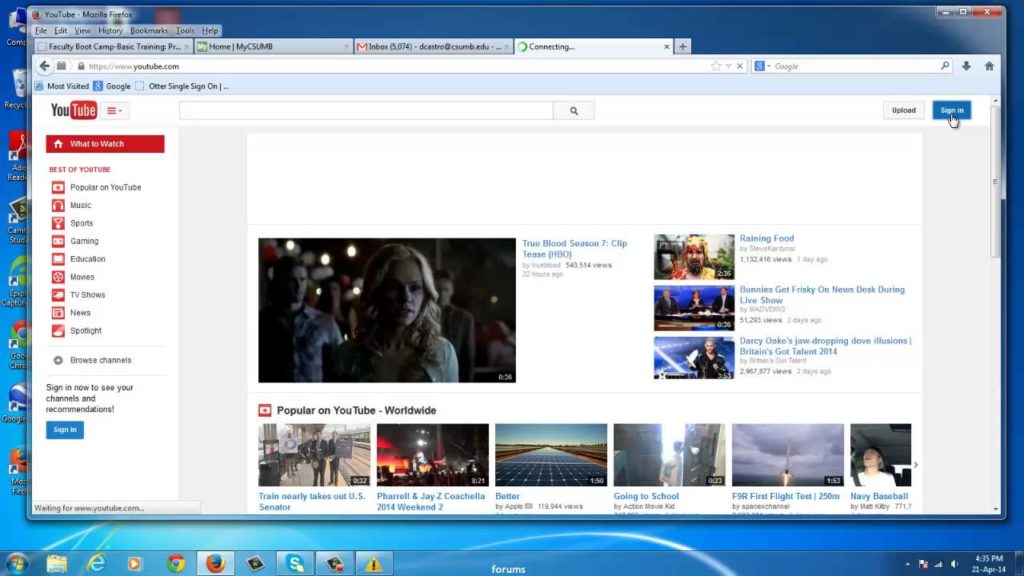Screen dimensions: 1024x576
Task: Open Pharrell & Jay-Z Coachella video link
Action: pos(431,502)
